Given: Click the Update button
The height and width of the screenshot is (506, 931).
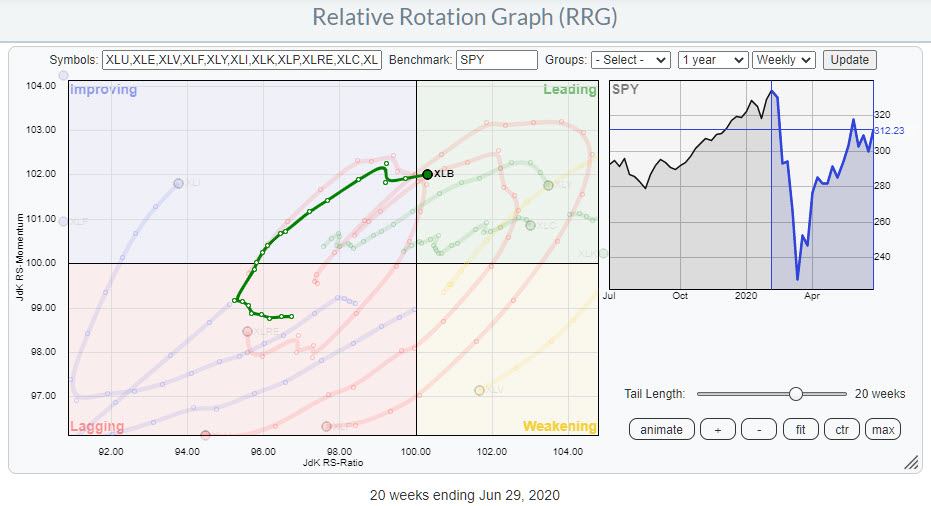Looking at the screenshot, I should [x=849, y=60].
